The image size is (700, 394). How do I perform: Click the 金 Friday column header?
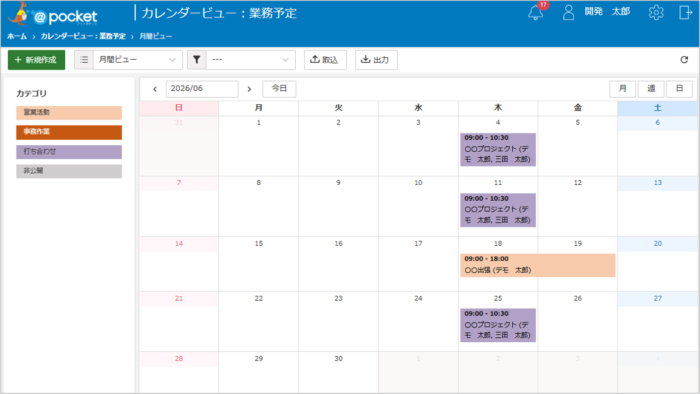coord(578,108)
